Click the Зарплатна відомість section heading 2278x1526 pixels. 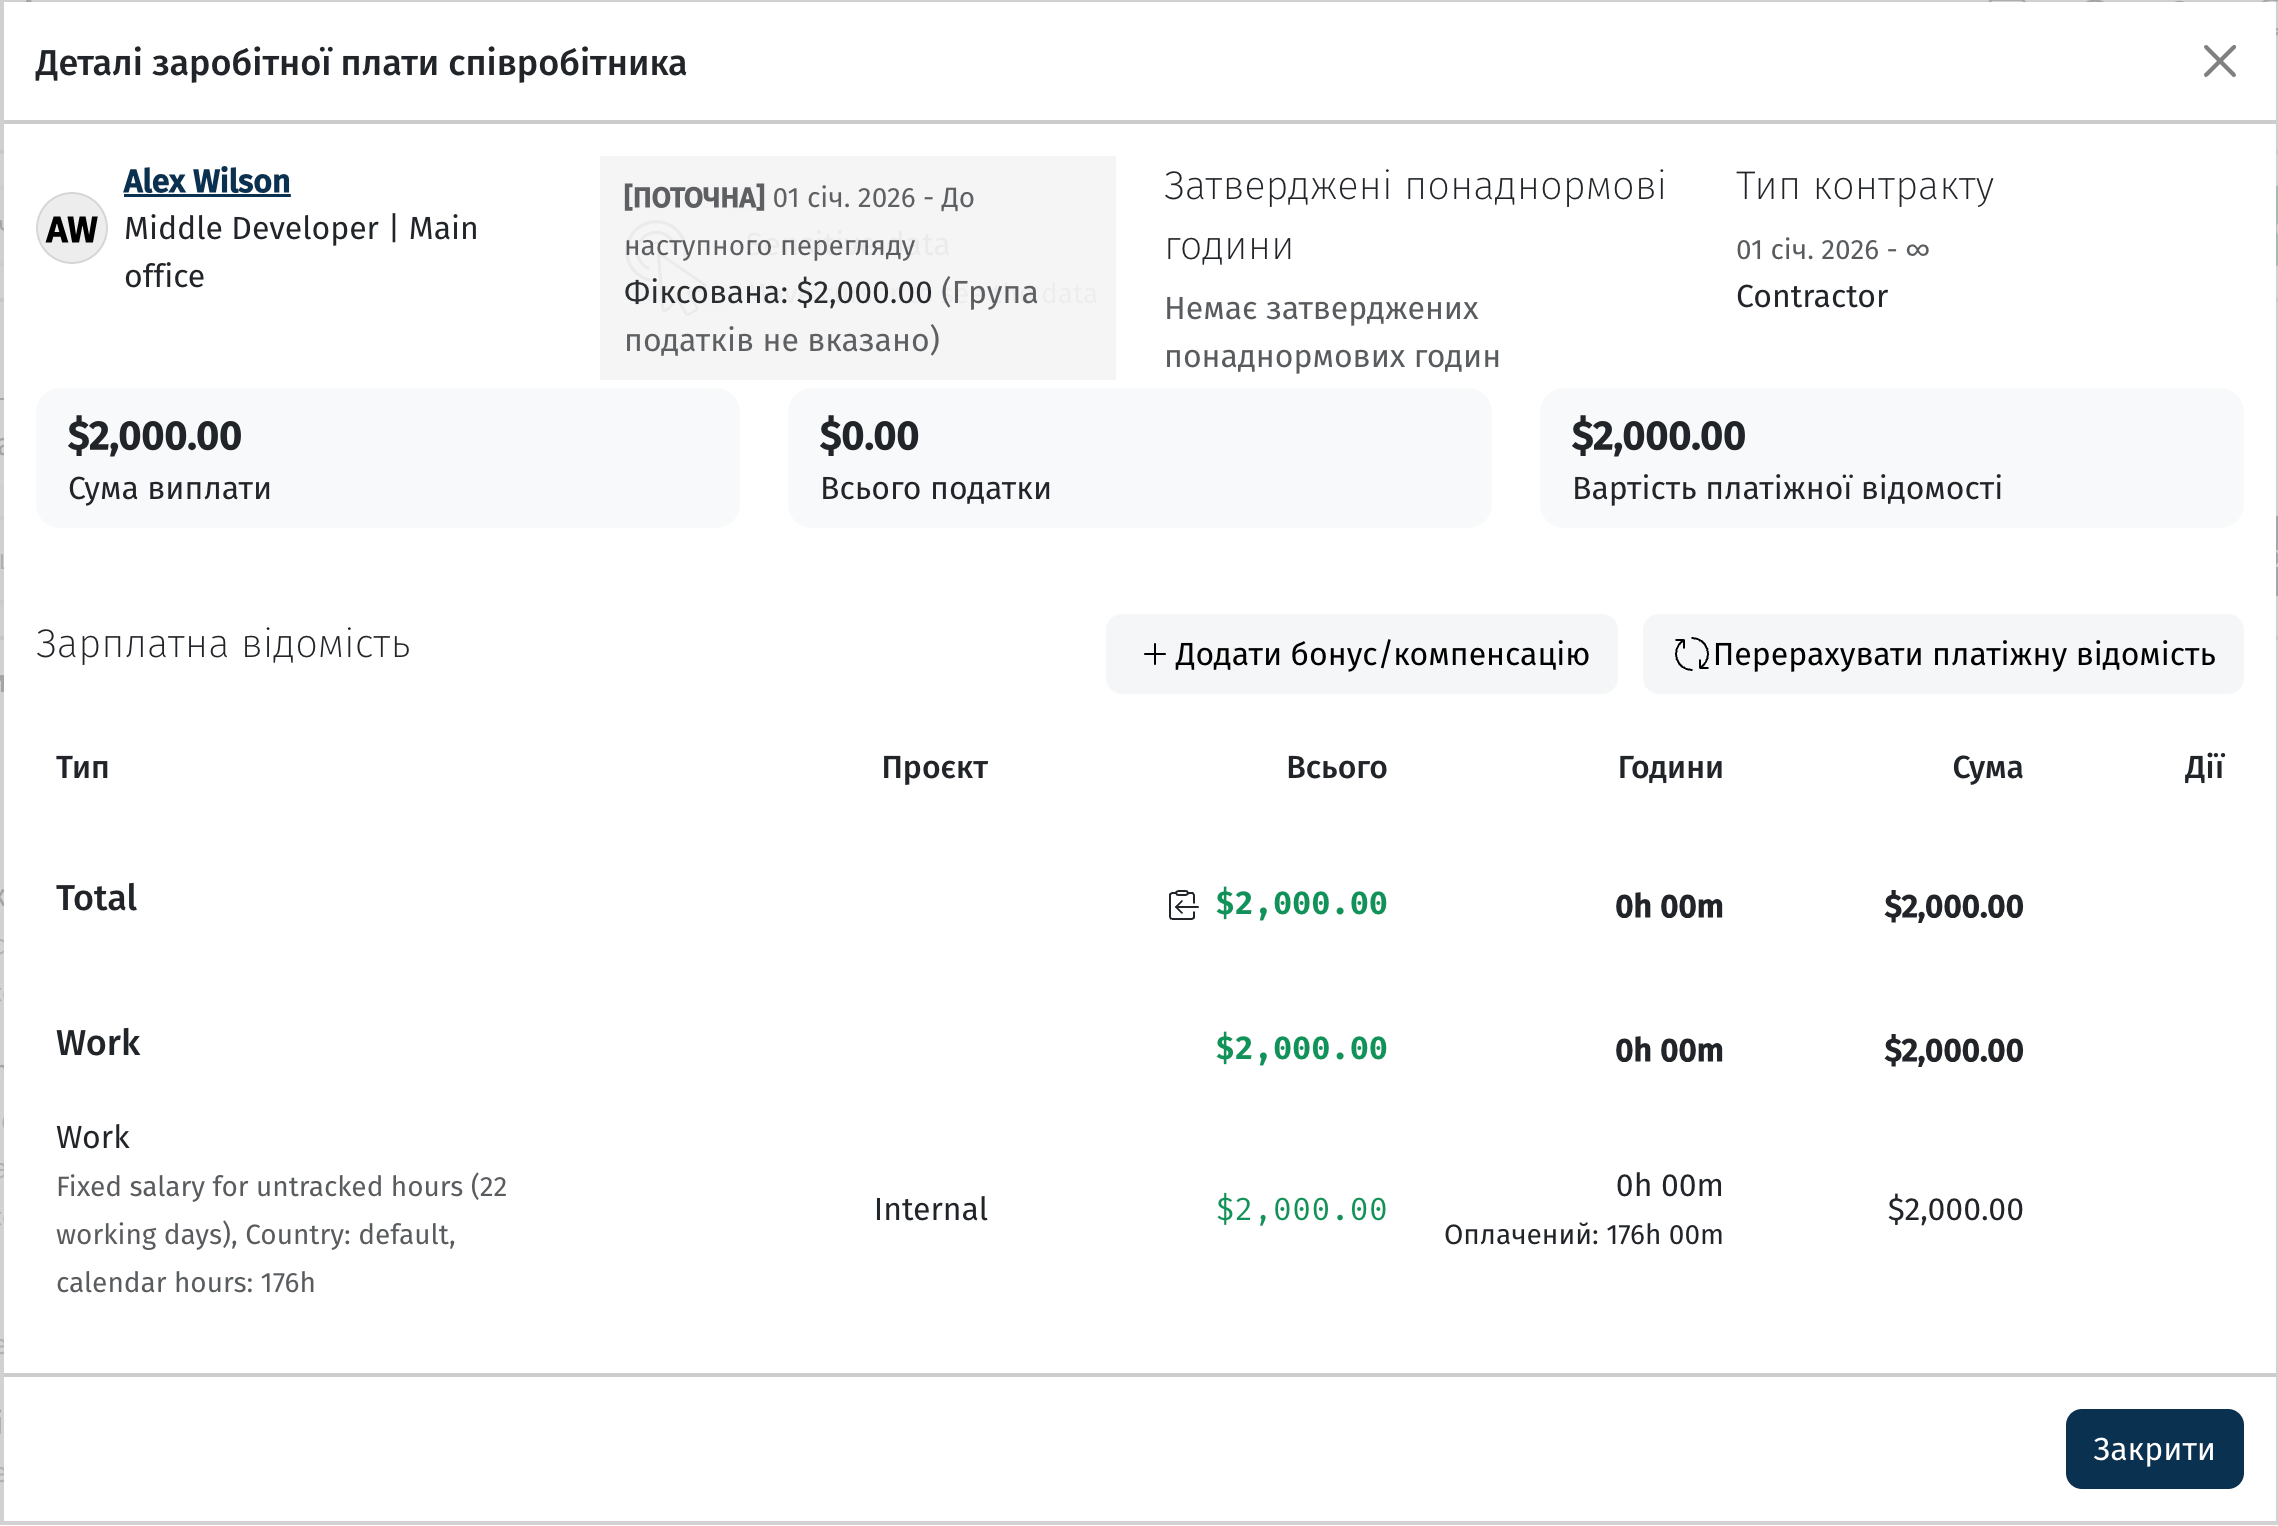[223, 644]
